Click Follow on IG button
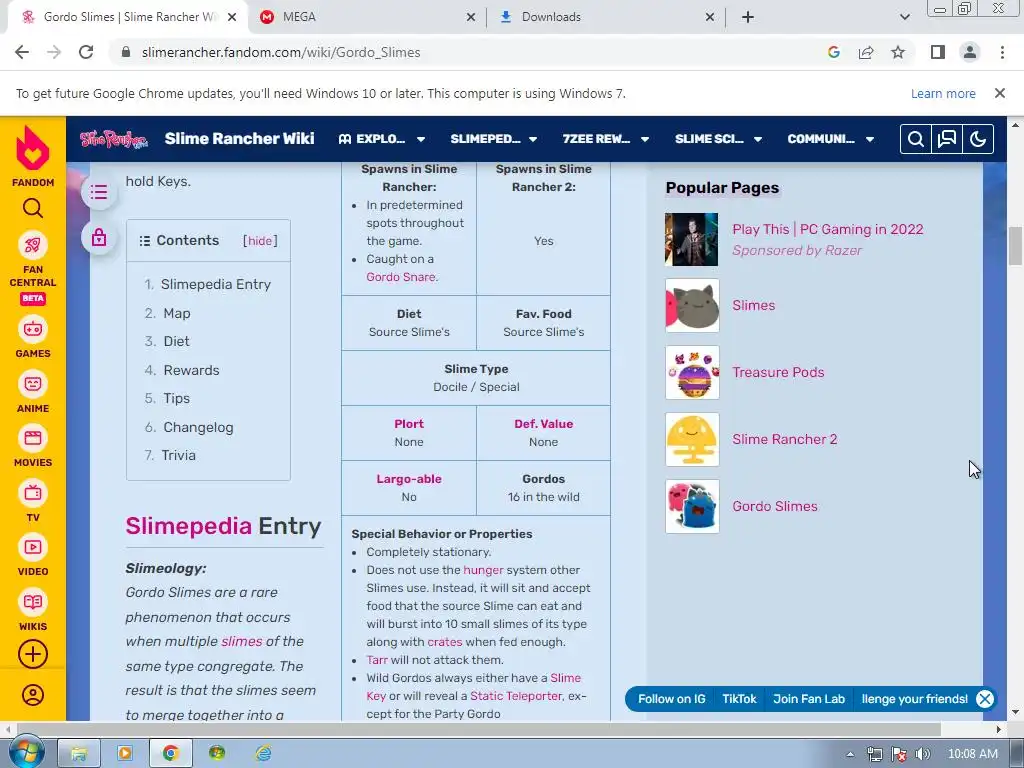1024x768 pixels. tap(671, 699)
